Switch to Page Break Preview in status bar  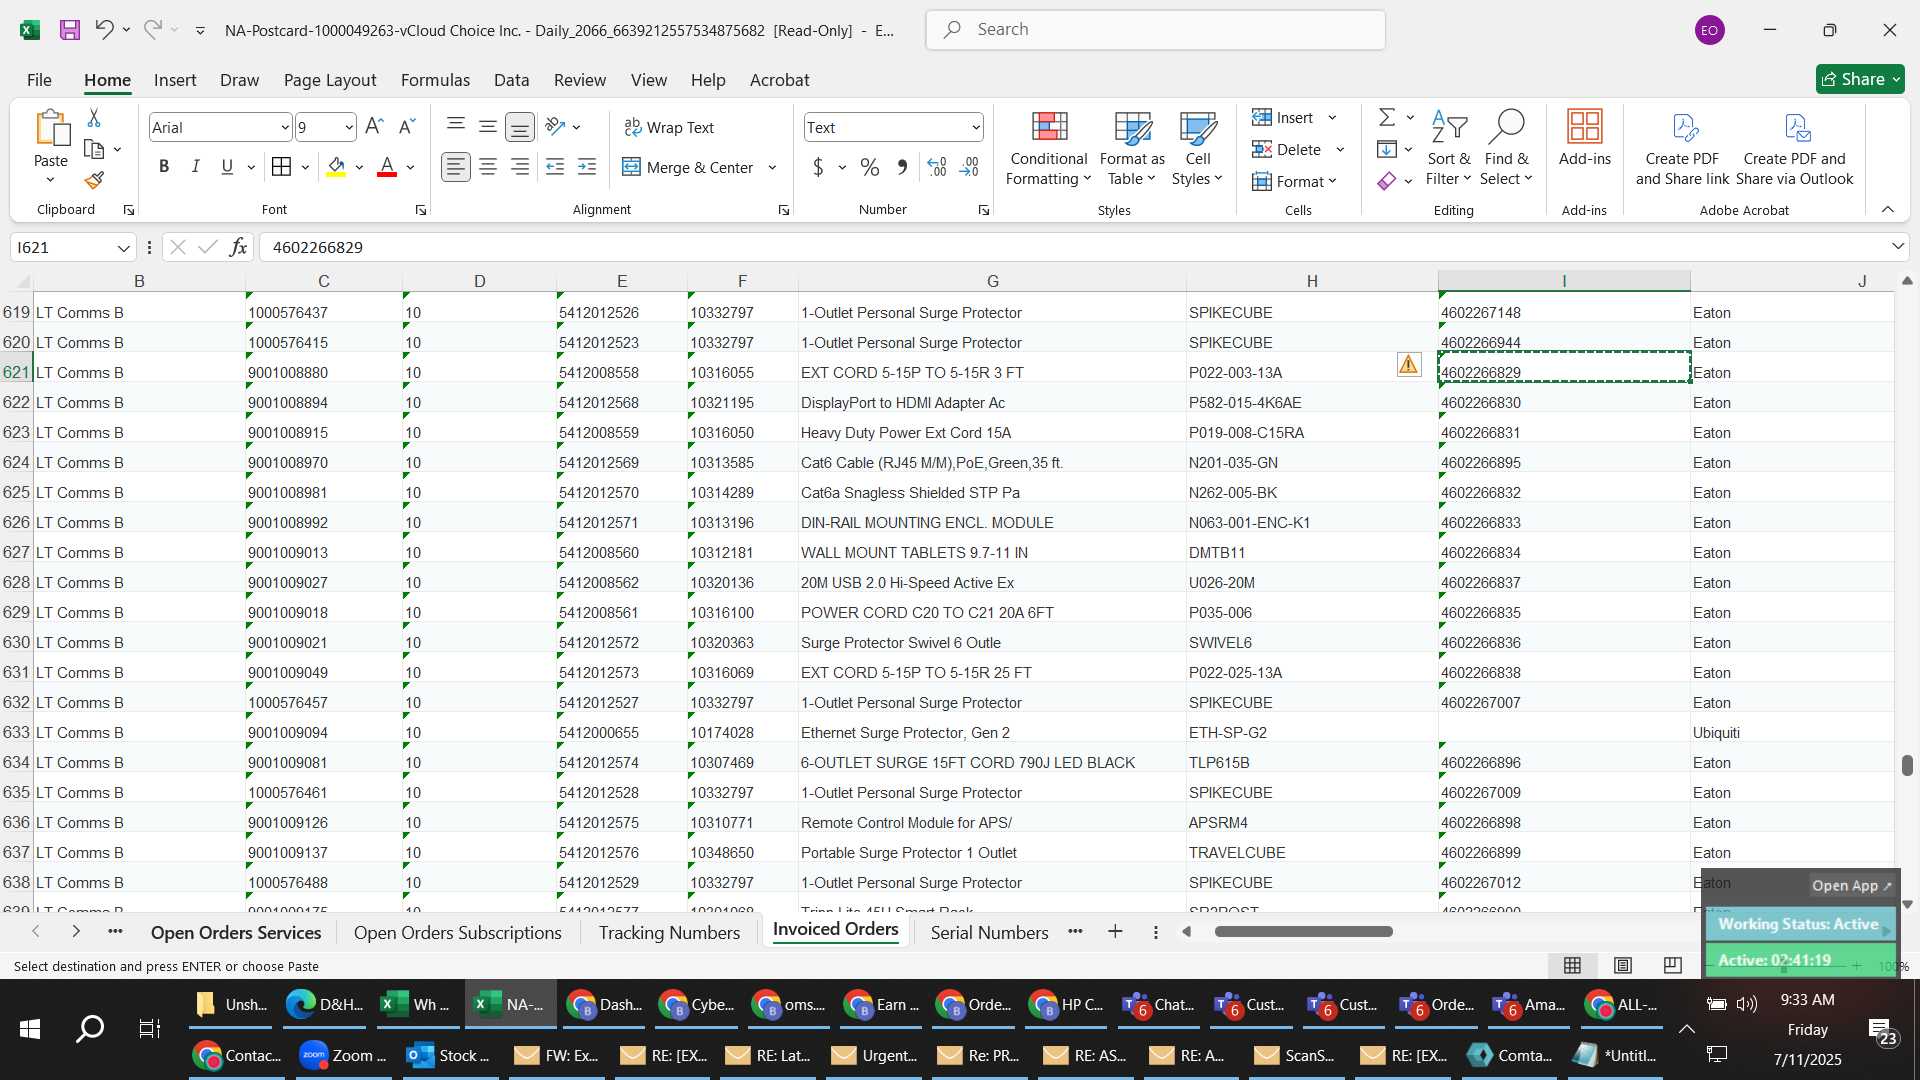coord(1672,965)
